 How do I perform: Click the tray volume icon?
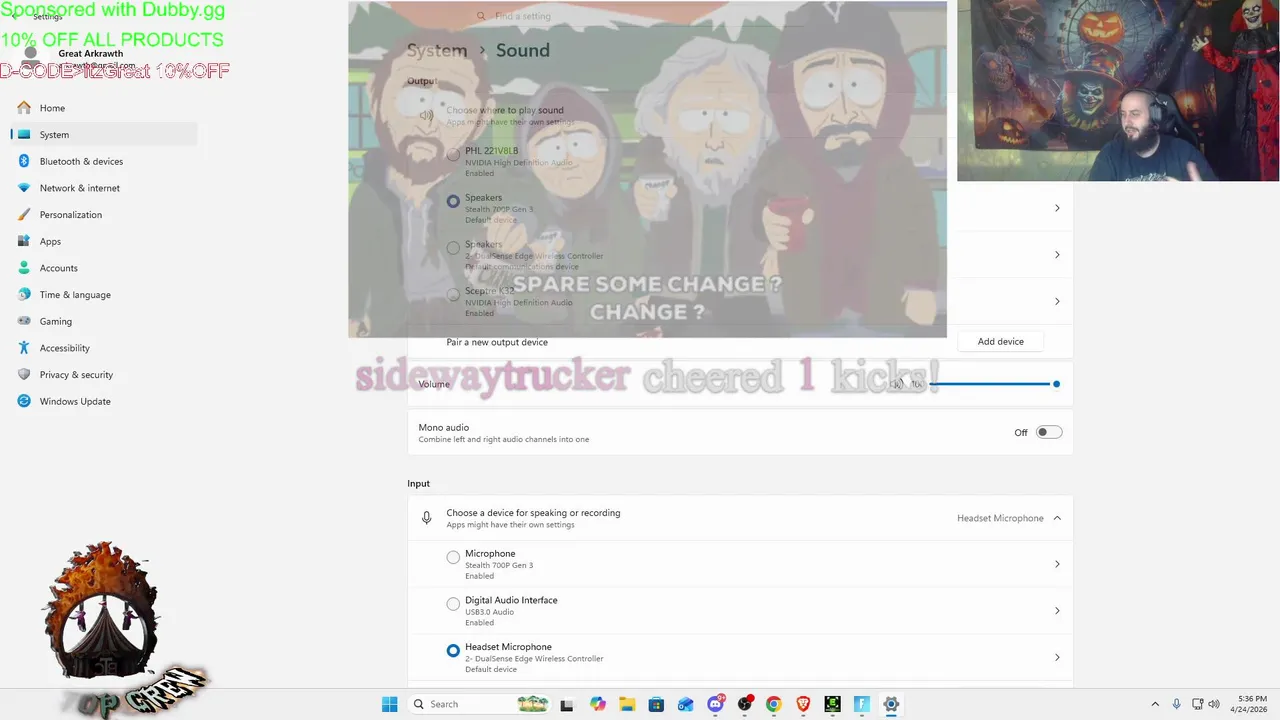pyautogui.click(x=1214, y=704)
